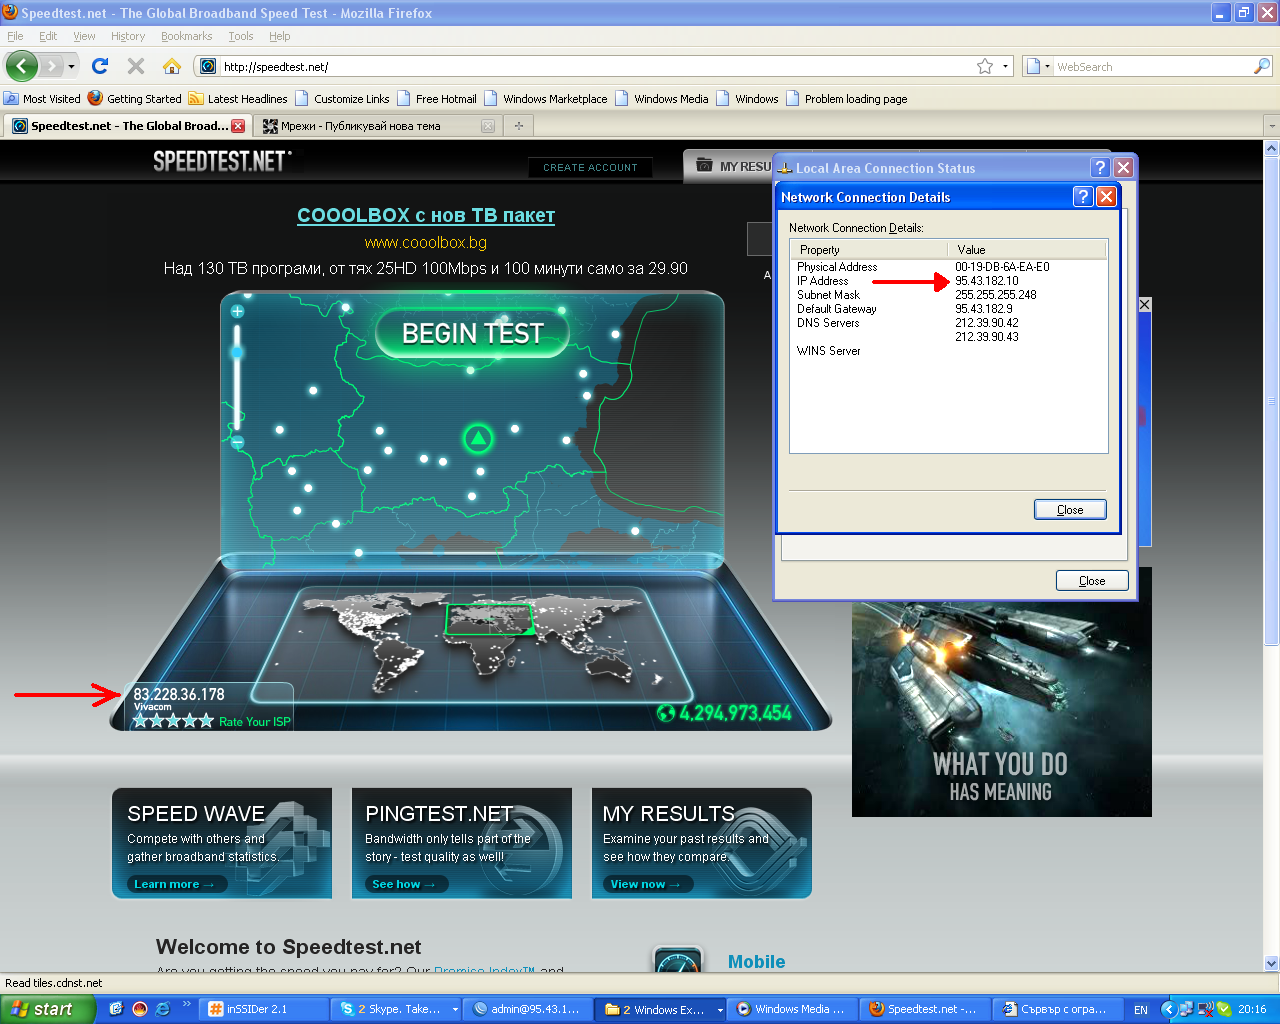
Task: Open the Getting Started bookmark
Action: pos(135,99)
